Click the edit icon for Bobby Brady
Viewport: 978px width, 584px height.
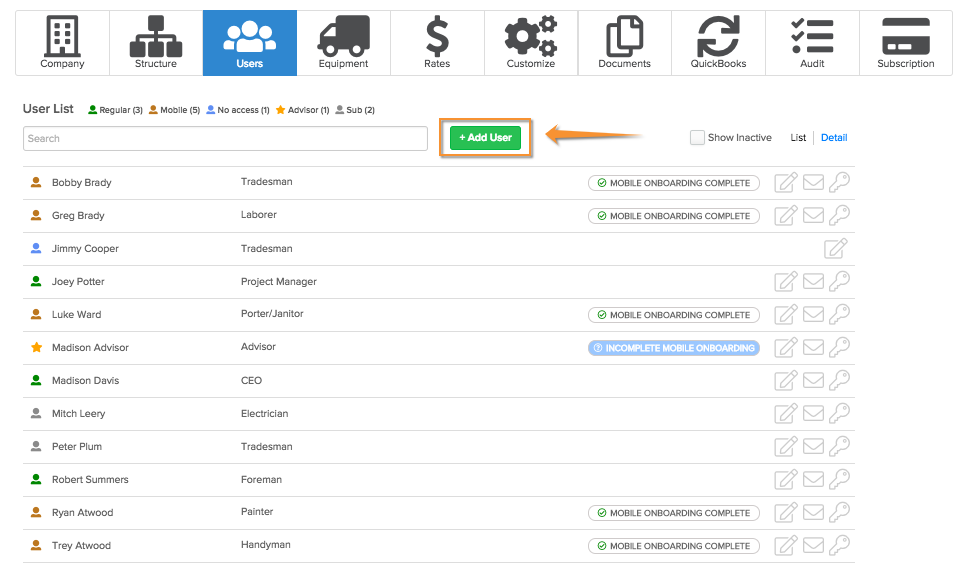[x=785, y=182]
